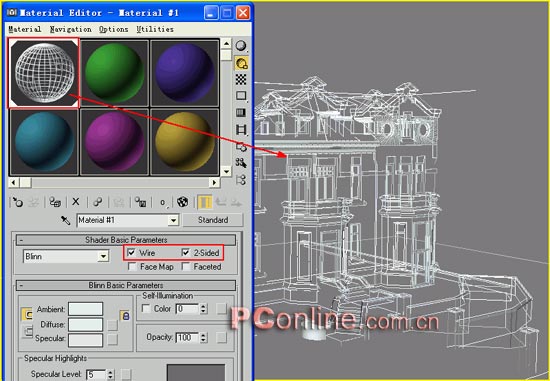The image size is (550, 381).
Task: Click the Put to Library icon
Action: 141,202
